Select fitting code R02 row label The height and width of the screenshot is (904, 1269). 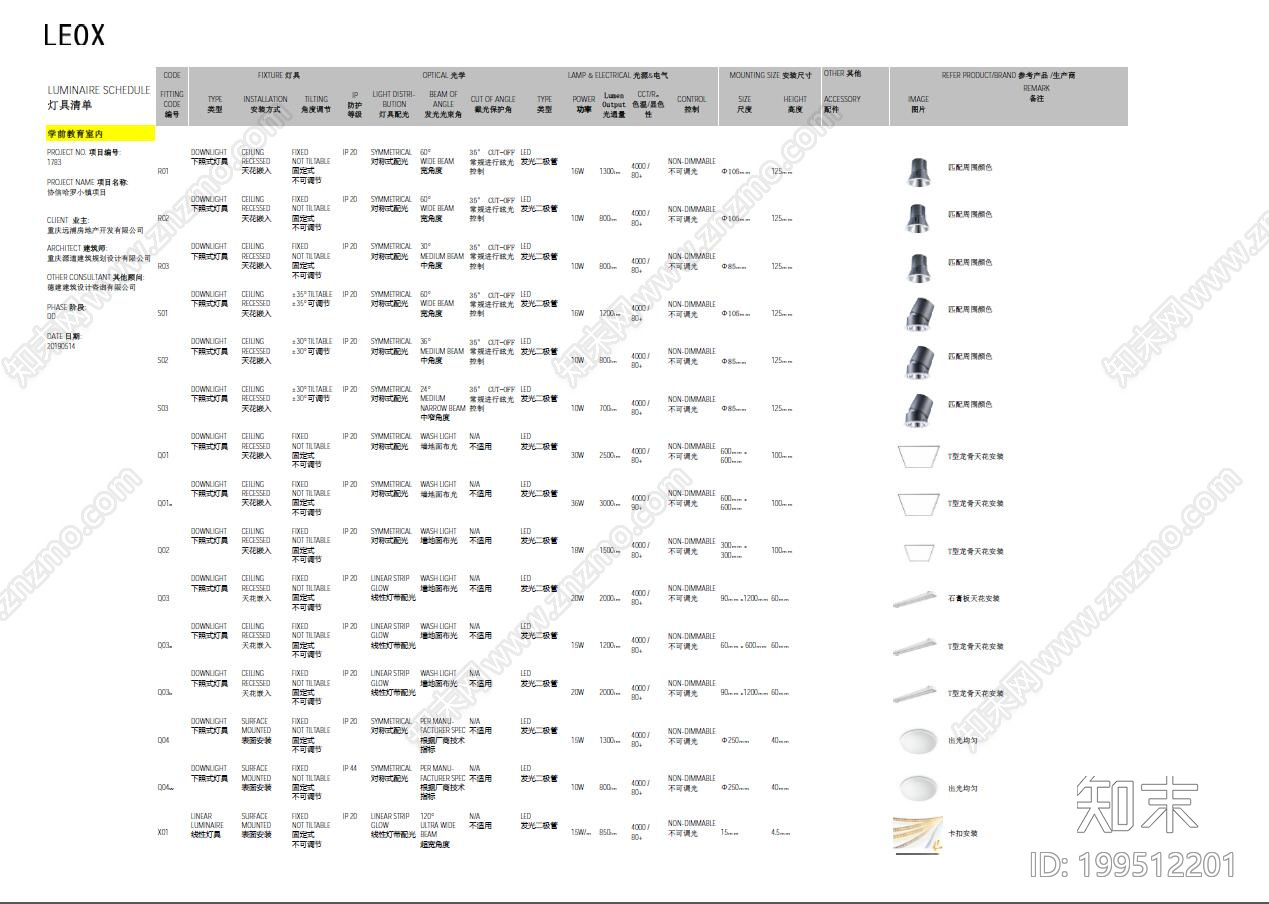163,218
